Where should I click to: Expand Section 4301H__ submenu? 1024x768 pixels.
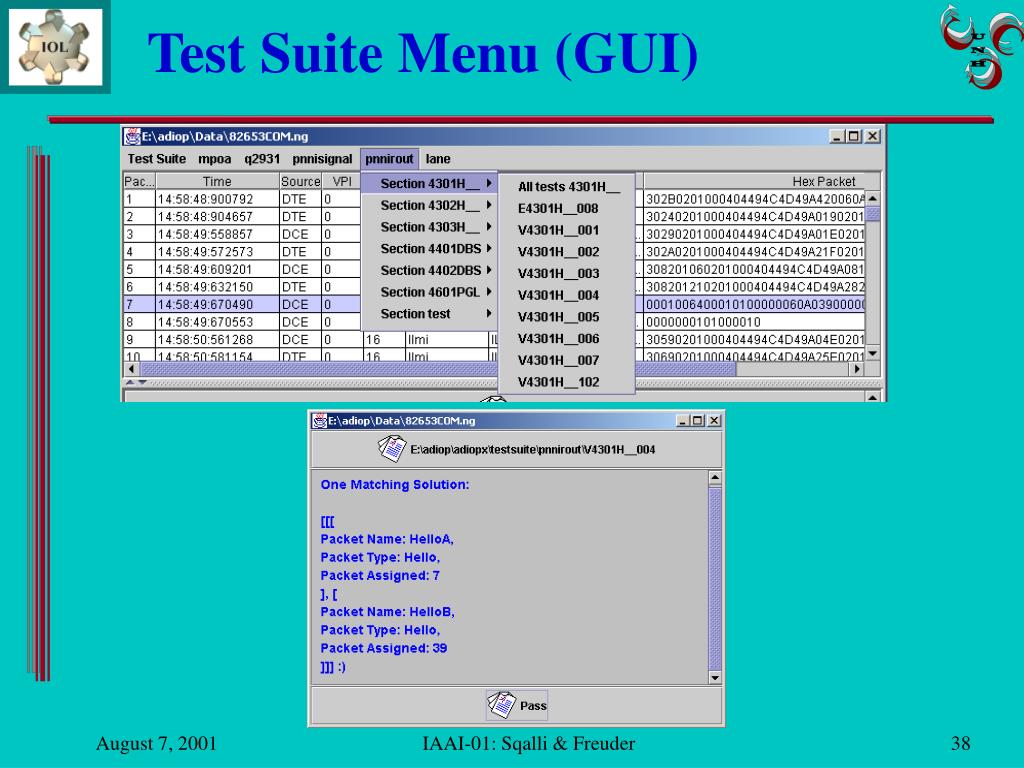[430, 184]
